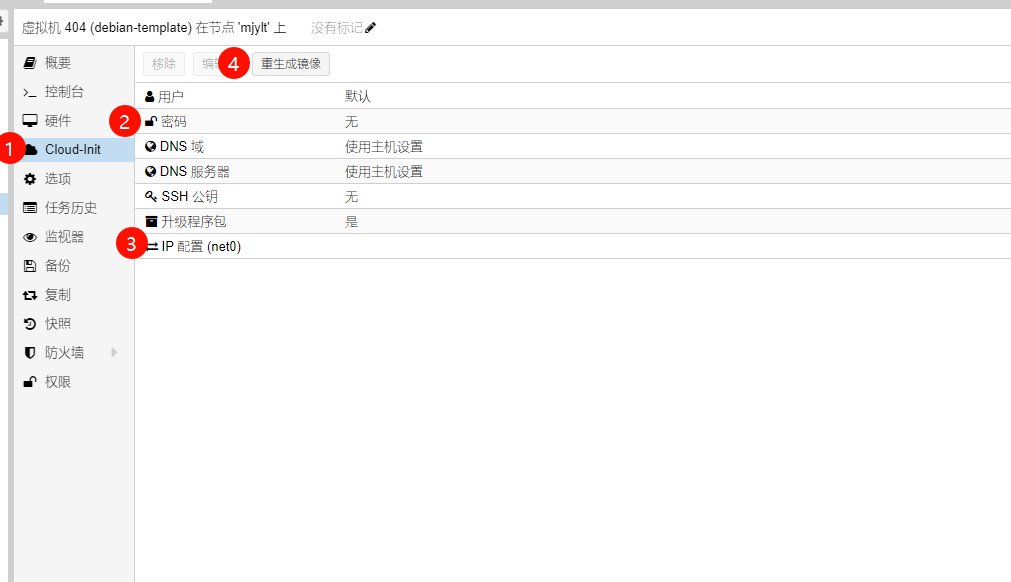
Task: Click the archive icon beside 升级程序包
Action: (x=152, y=221)
